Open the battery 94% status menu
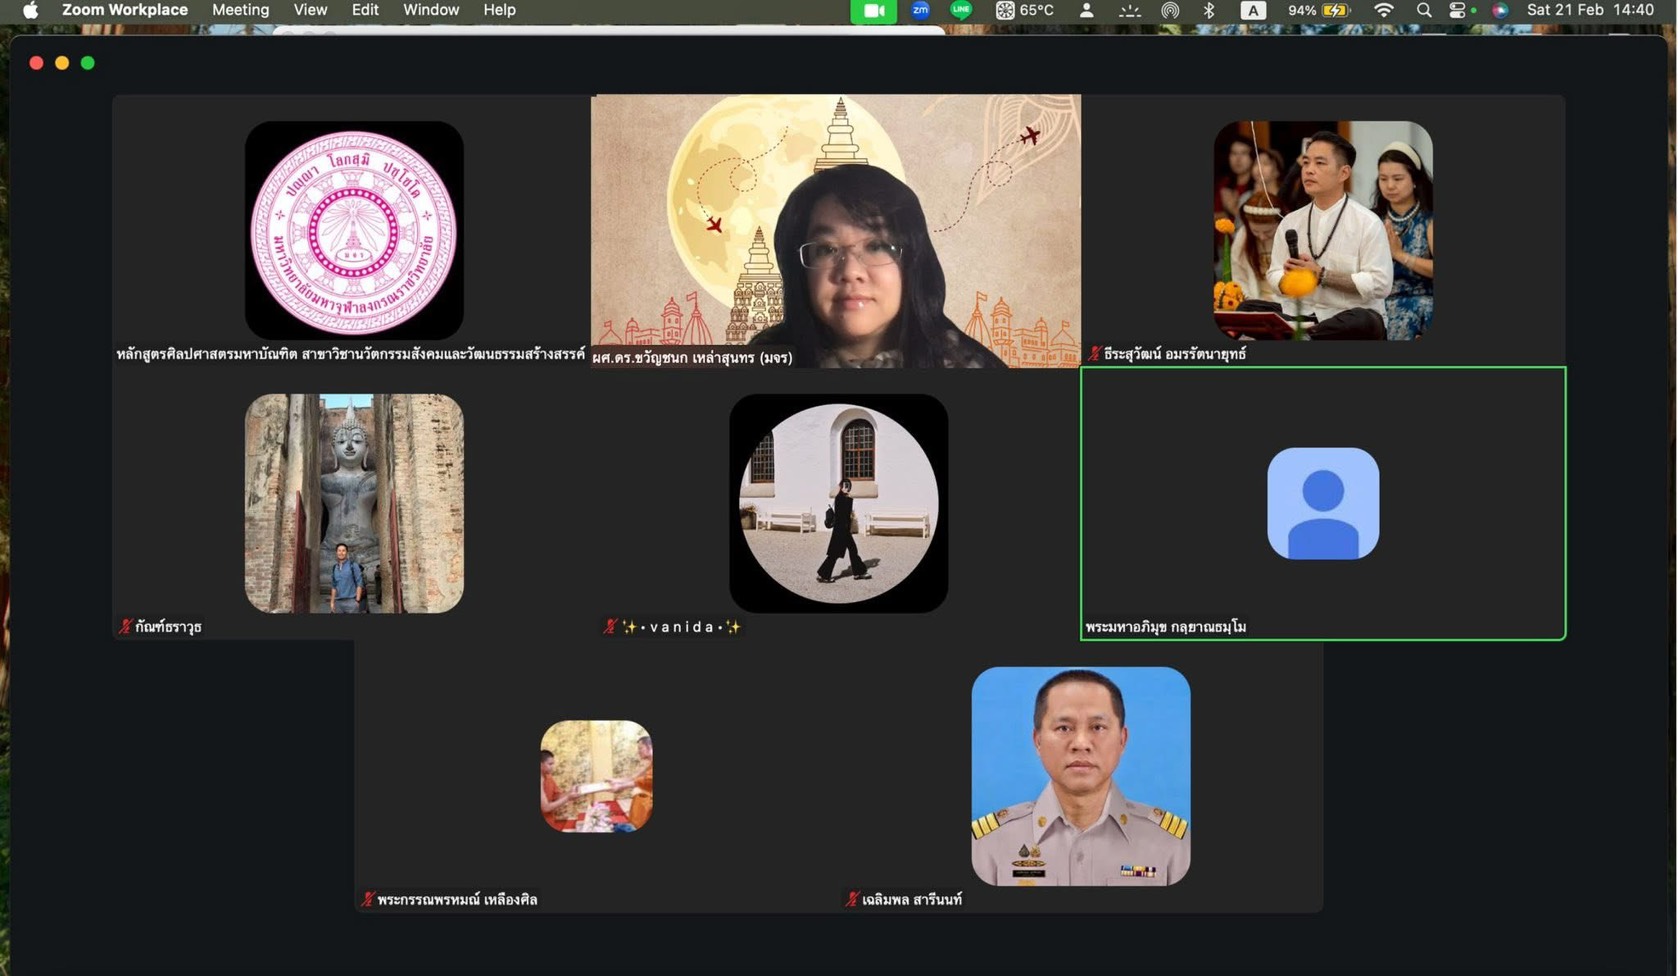The width and height of the screenshot is (1678, 976). 1318,10
